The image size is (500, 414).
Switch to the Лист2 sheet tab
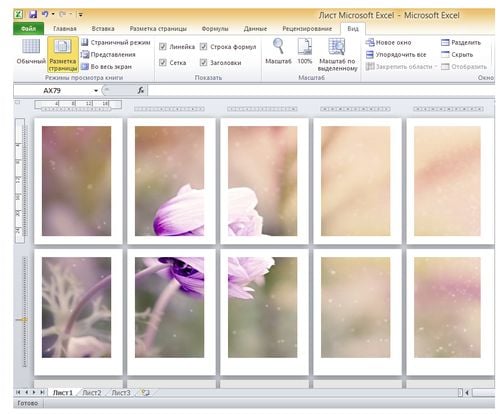(91, 393)
